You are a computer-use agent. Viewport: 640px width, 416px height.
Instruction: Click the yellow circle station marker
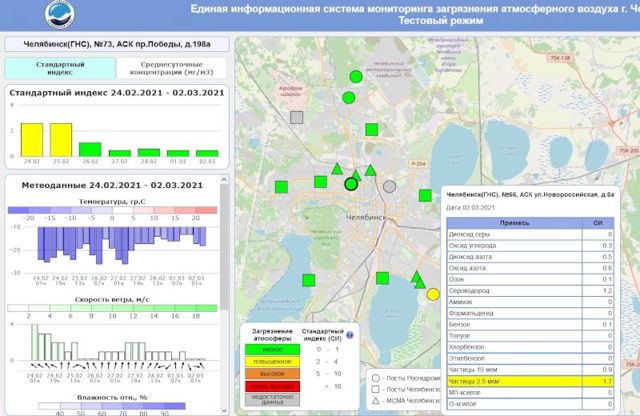click(x=433, y=294)
